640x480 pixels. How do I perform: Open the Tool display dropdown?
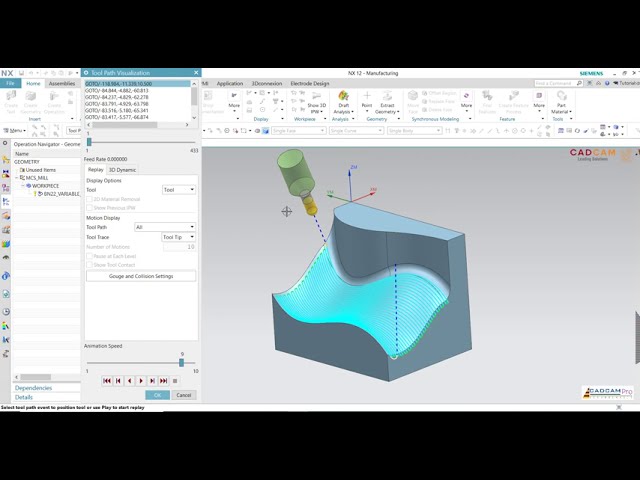tap(179, 190)
